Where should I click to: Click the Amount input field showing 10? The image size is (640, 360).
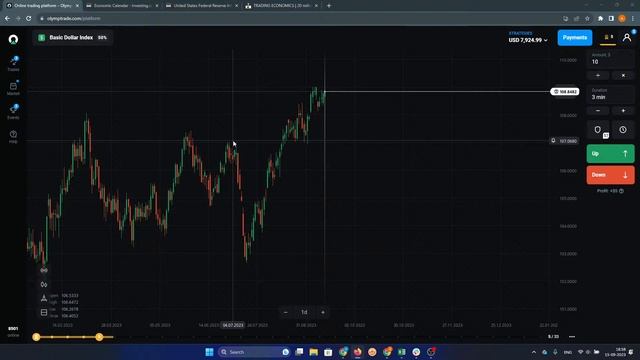[610, 59]
